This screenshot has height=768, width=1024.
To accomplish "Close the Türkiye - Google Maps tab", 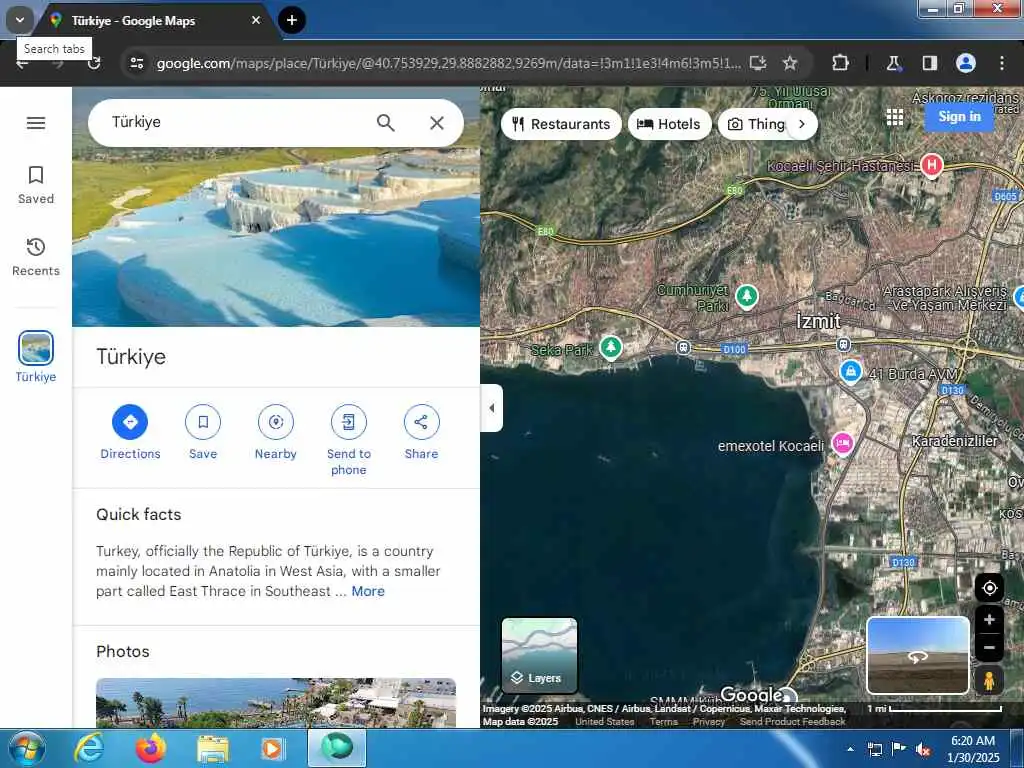I will (256, 20).
